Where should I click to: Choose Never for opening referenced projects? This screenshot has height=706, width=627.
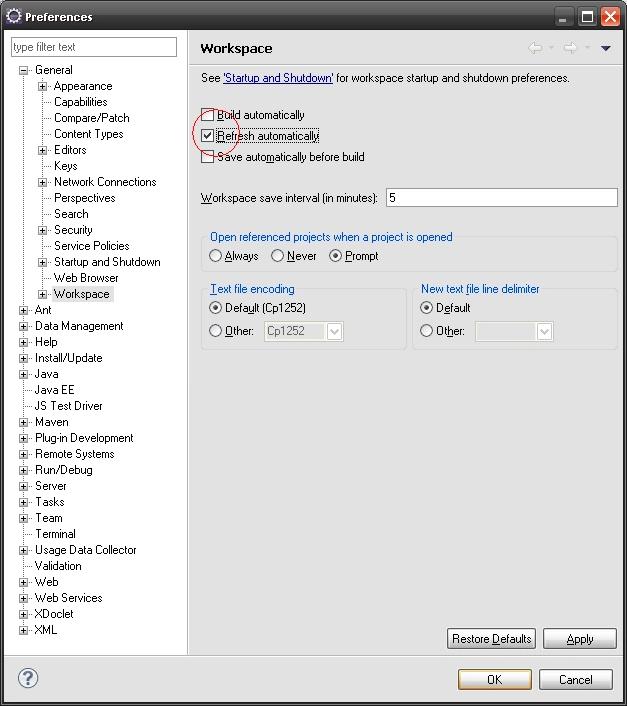277,256
